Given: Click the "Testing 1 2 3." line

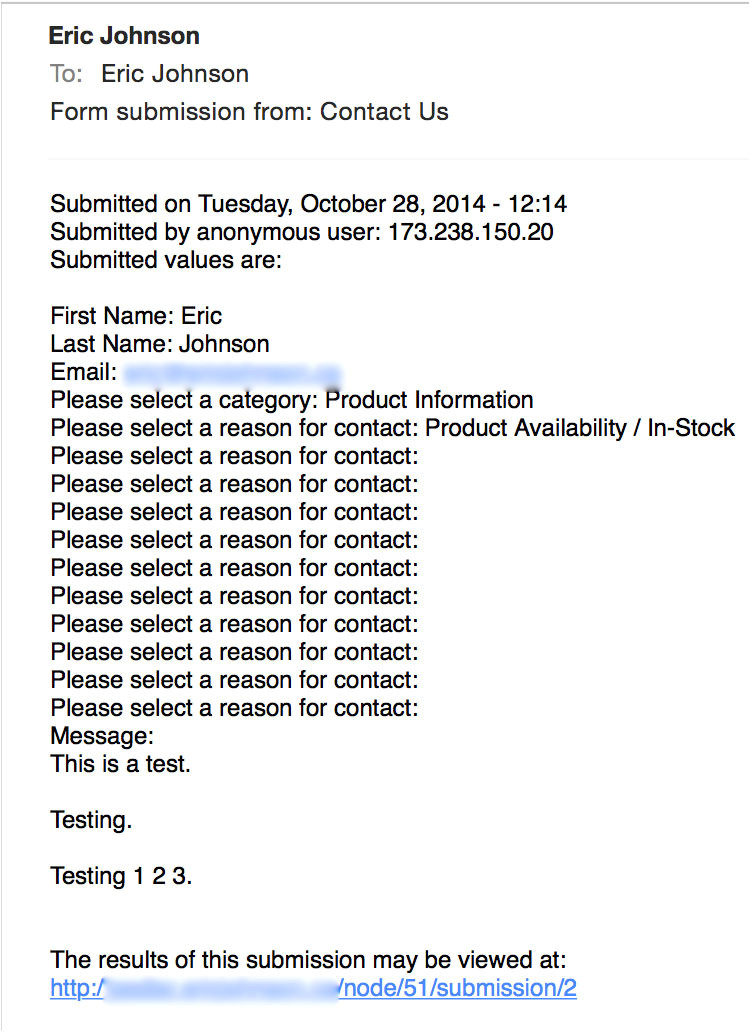Looking at the screenshot, I should pos(121,877).
